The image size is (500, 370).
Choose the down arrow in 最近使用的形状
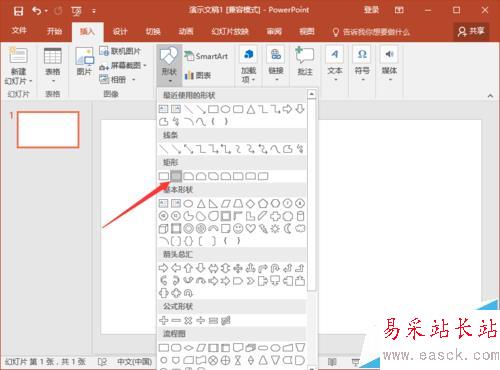tap(300, 109)
